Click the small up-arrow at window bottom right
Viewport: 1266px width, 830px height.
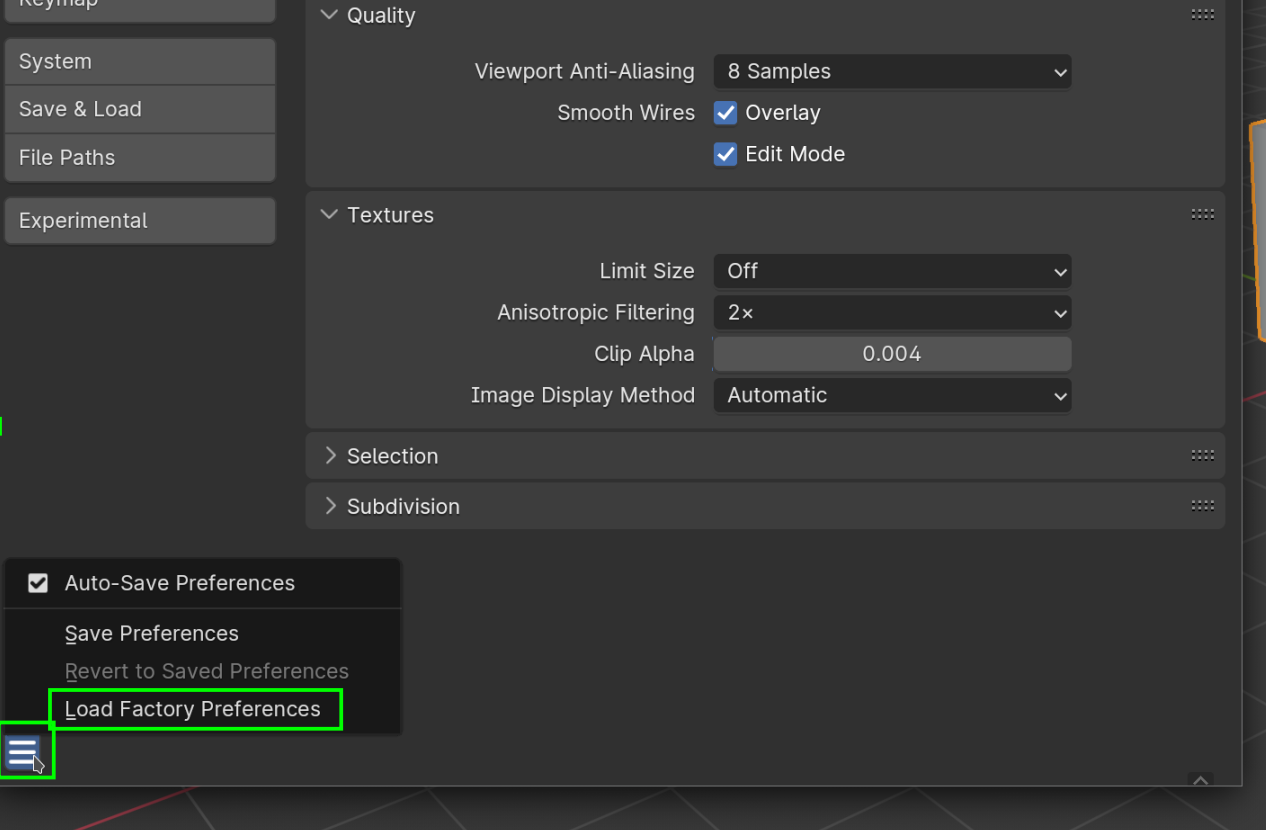(1200, 780)
